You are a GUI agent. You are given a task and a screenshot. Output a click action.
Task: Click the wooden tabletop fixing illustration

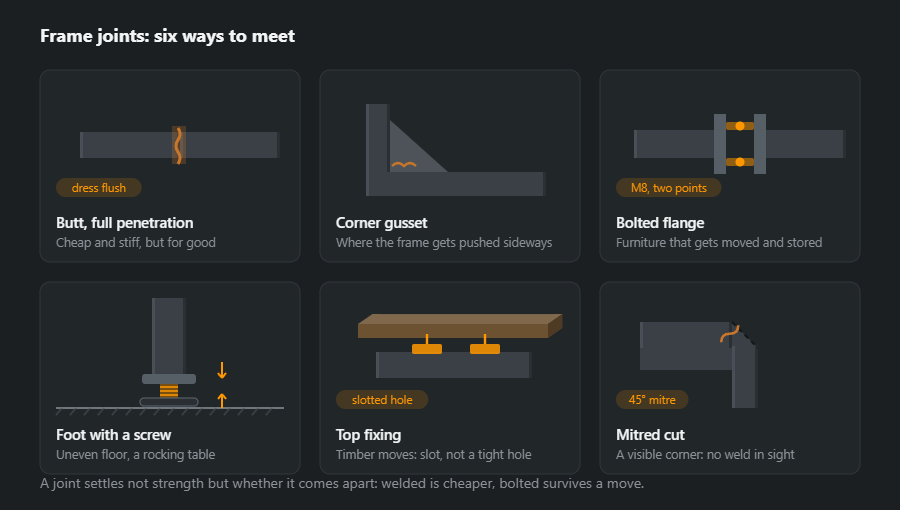coord(460,345)
